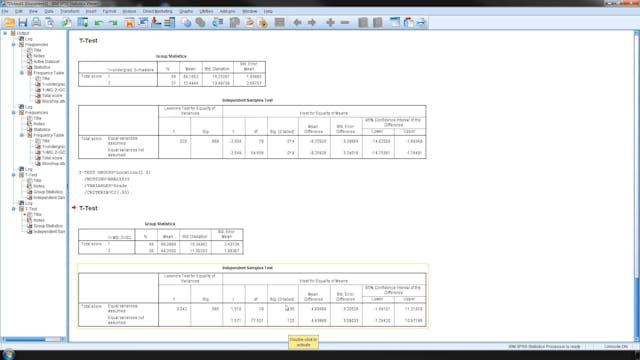Image resolution: width=640 pixels, height=360 pixels.
Task: Click the Demote right arrow icon
Action: (x=312, y=22)
